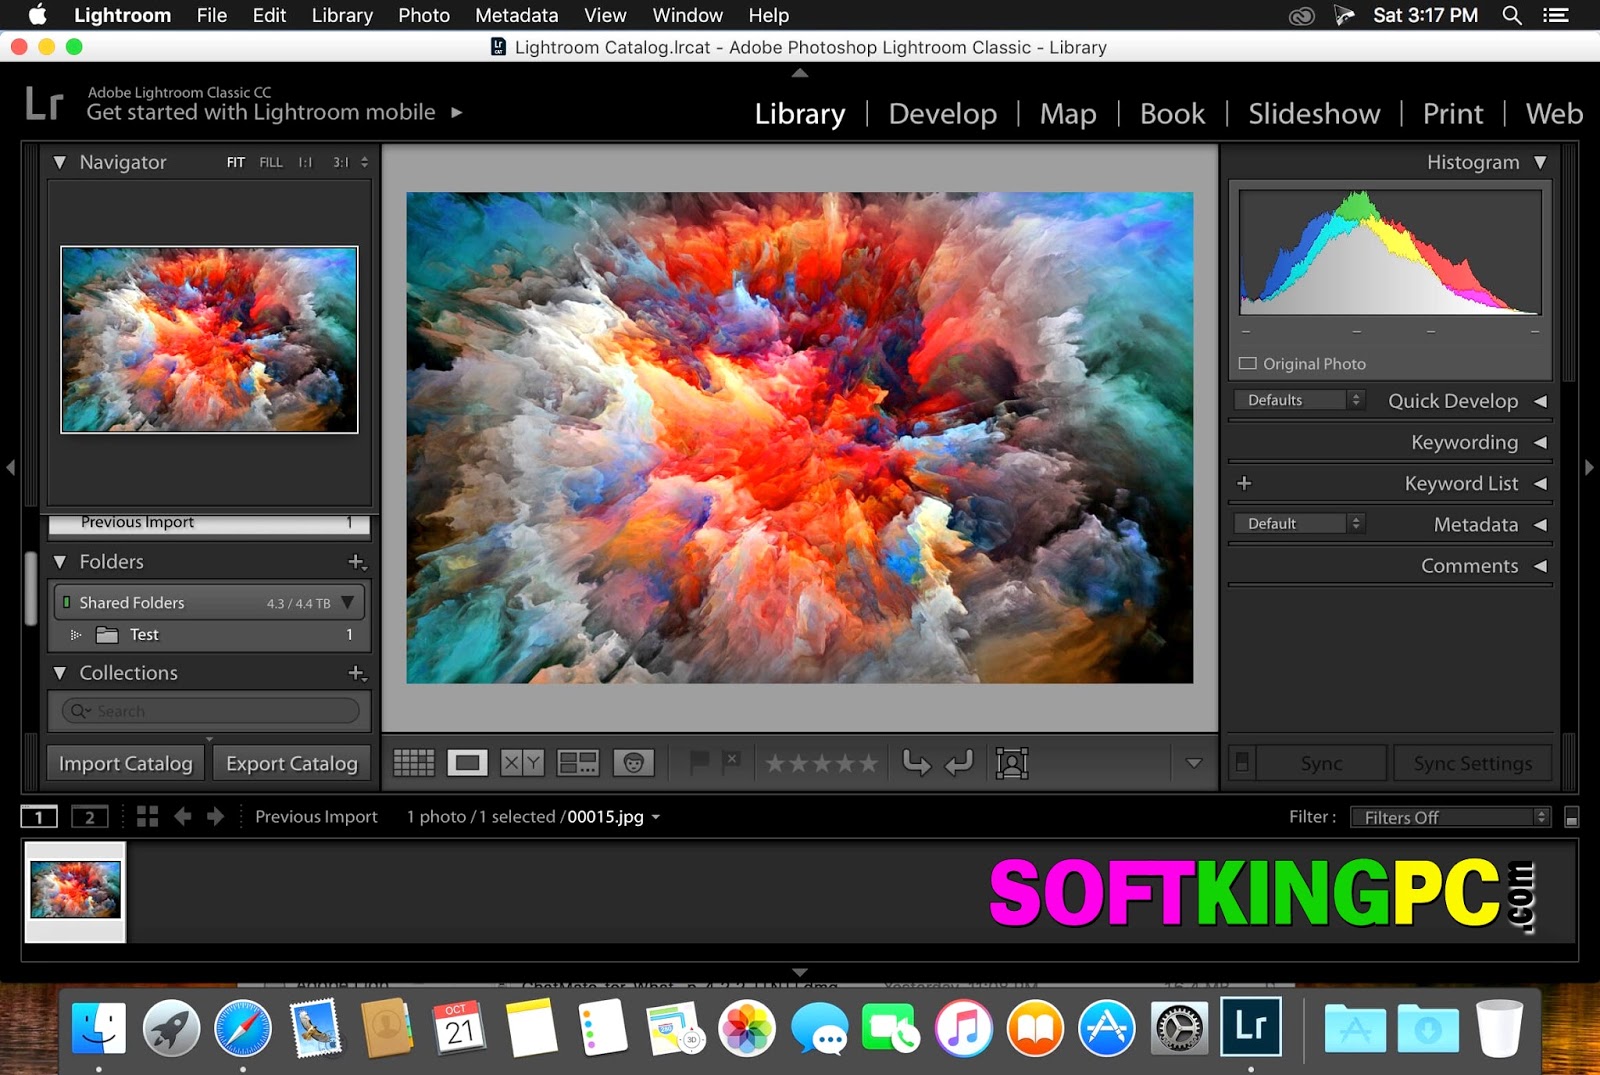Click the Export Catalog button

(292, 764)
